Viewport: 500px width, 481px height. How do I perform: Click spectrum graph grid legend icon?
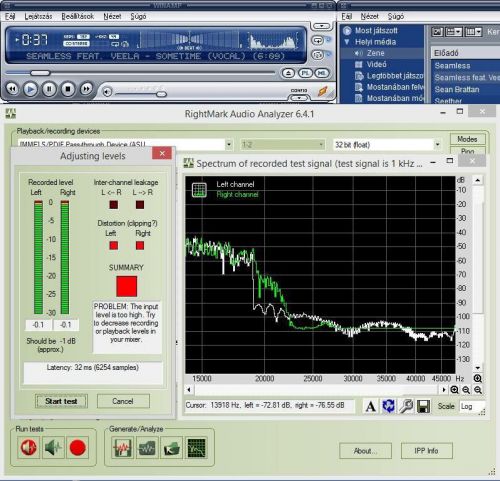[x=199, y=190]
